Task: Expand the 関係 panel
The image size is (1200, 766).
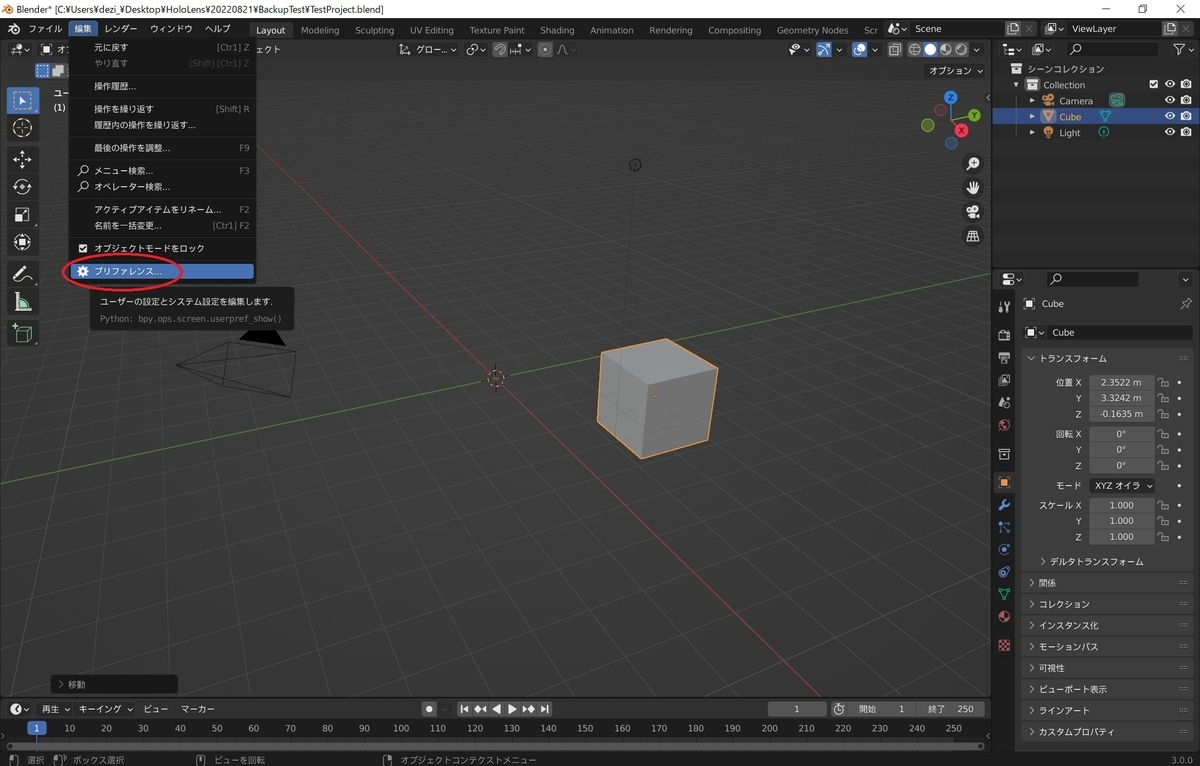Action: (x=1109, y=583)
